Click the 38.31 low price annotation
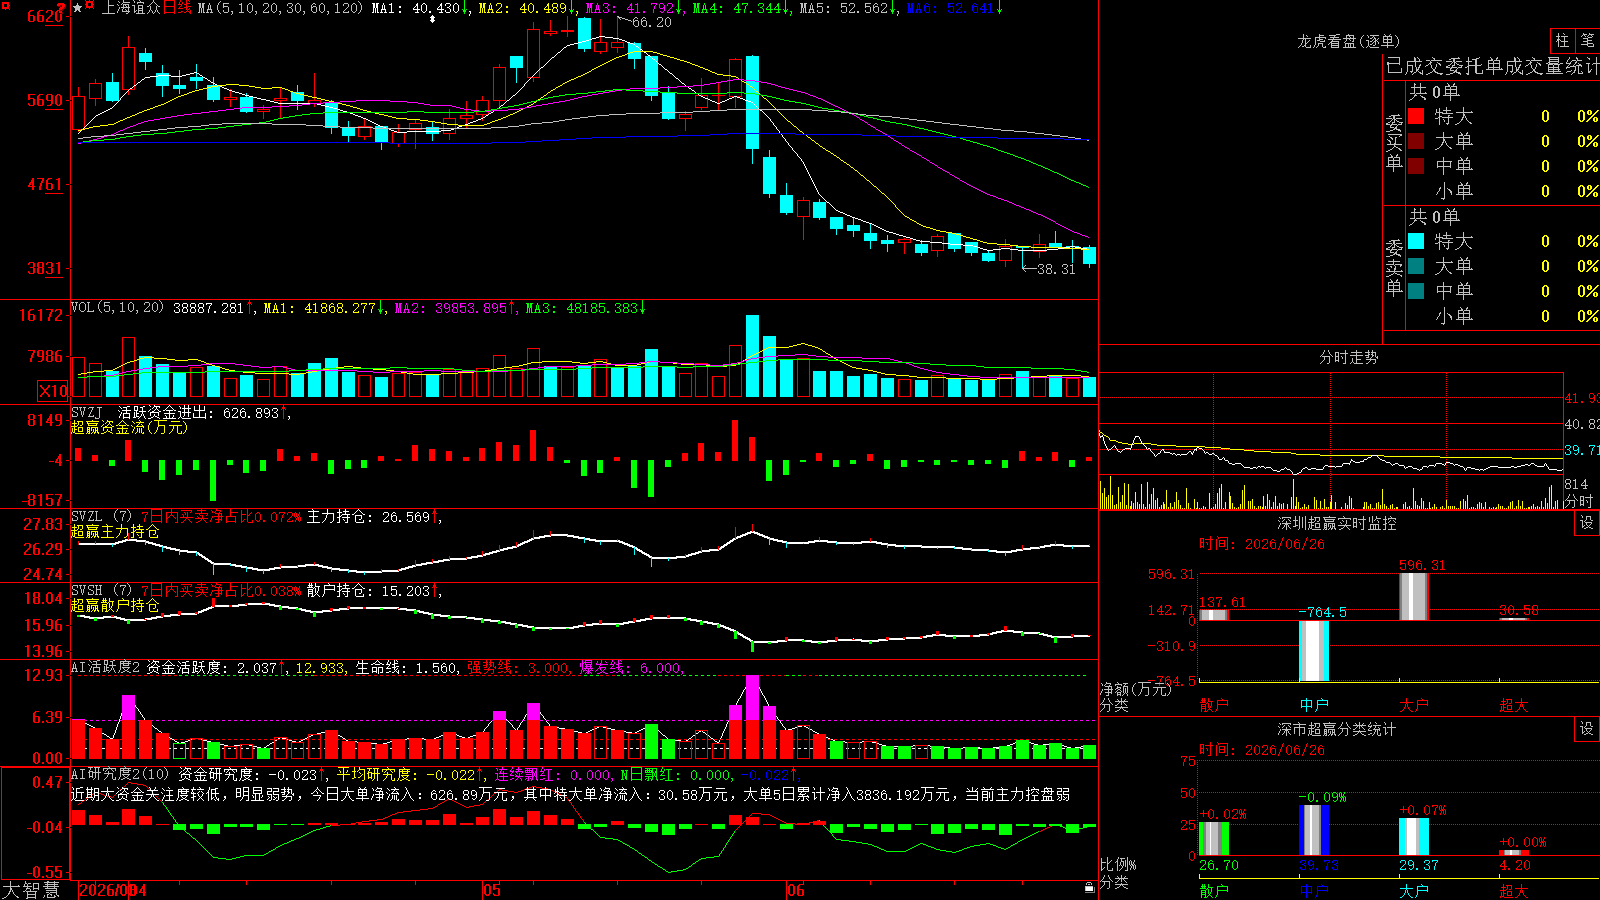Image resolution: width=1600 pixels, height=900 pixels. click(x=1056, y=269)
